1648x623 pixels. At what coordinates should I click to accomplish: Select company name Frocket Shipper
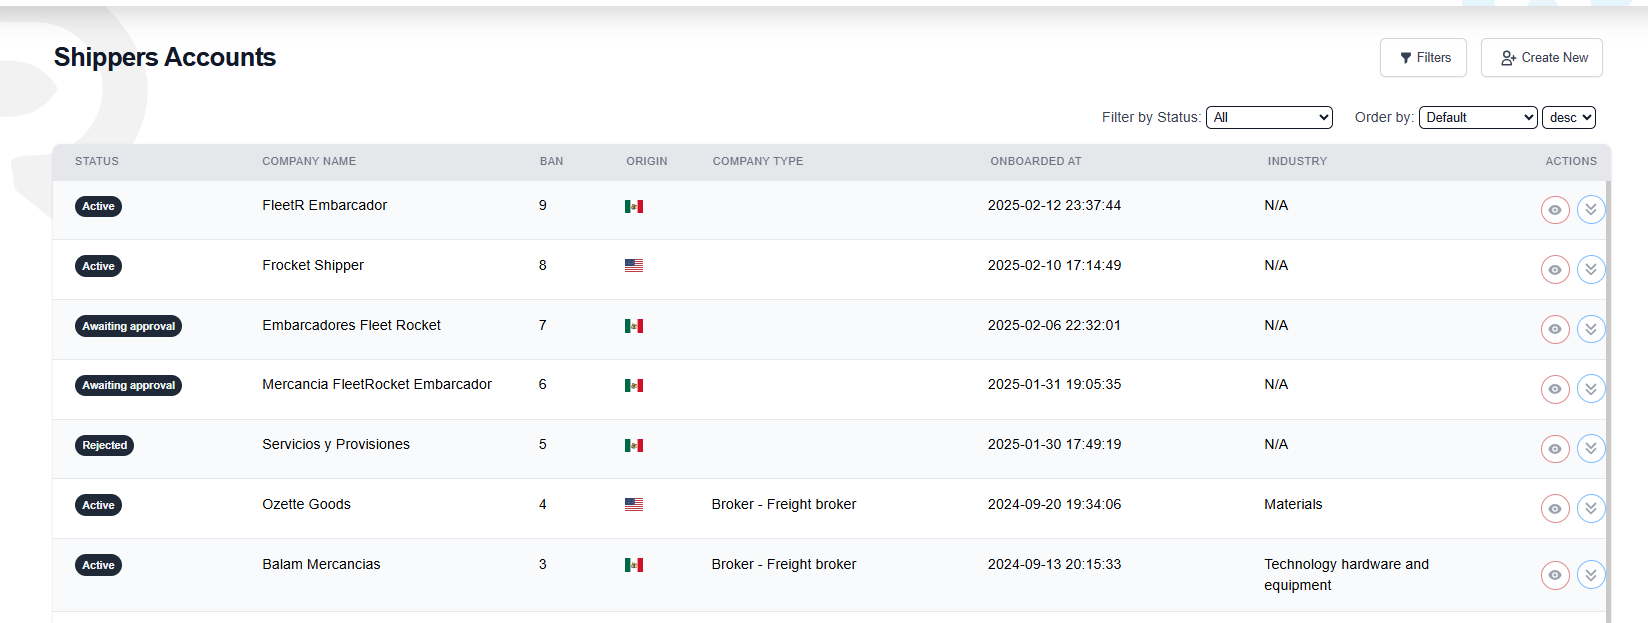click(x=313, y=265)
